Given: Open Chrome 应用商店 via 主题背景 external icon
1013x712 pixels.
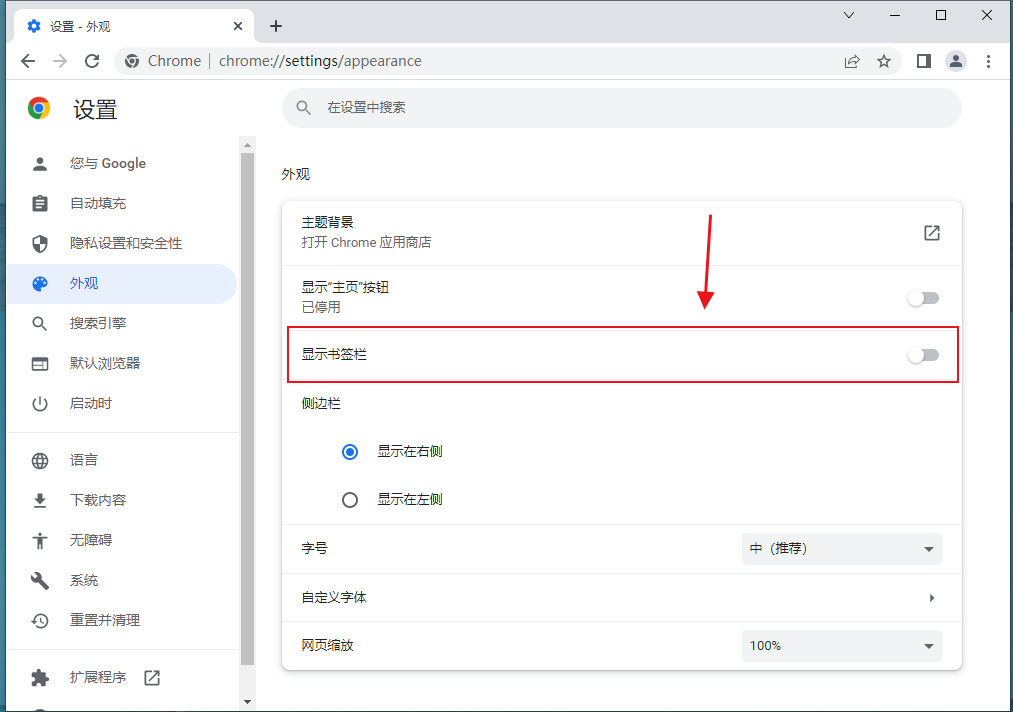Looking at the screenshot, I should pyautogui.click(x=932, y=233).
